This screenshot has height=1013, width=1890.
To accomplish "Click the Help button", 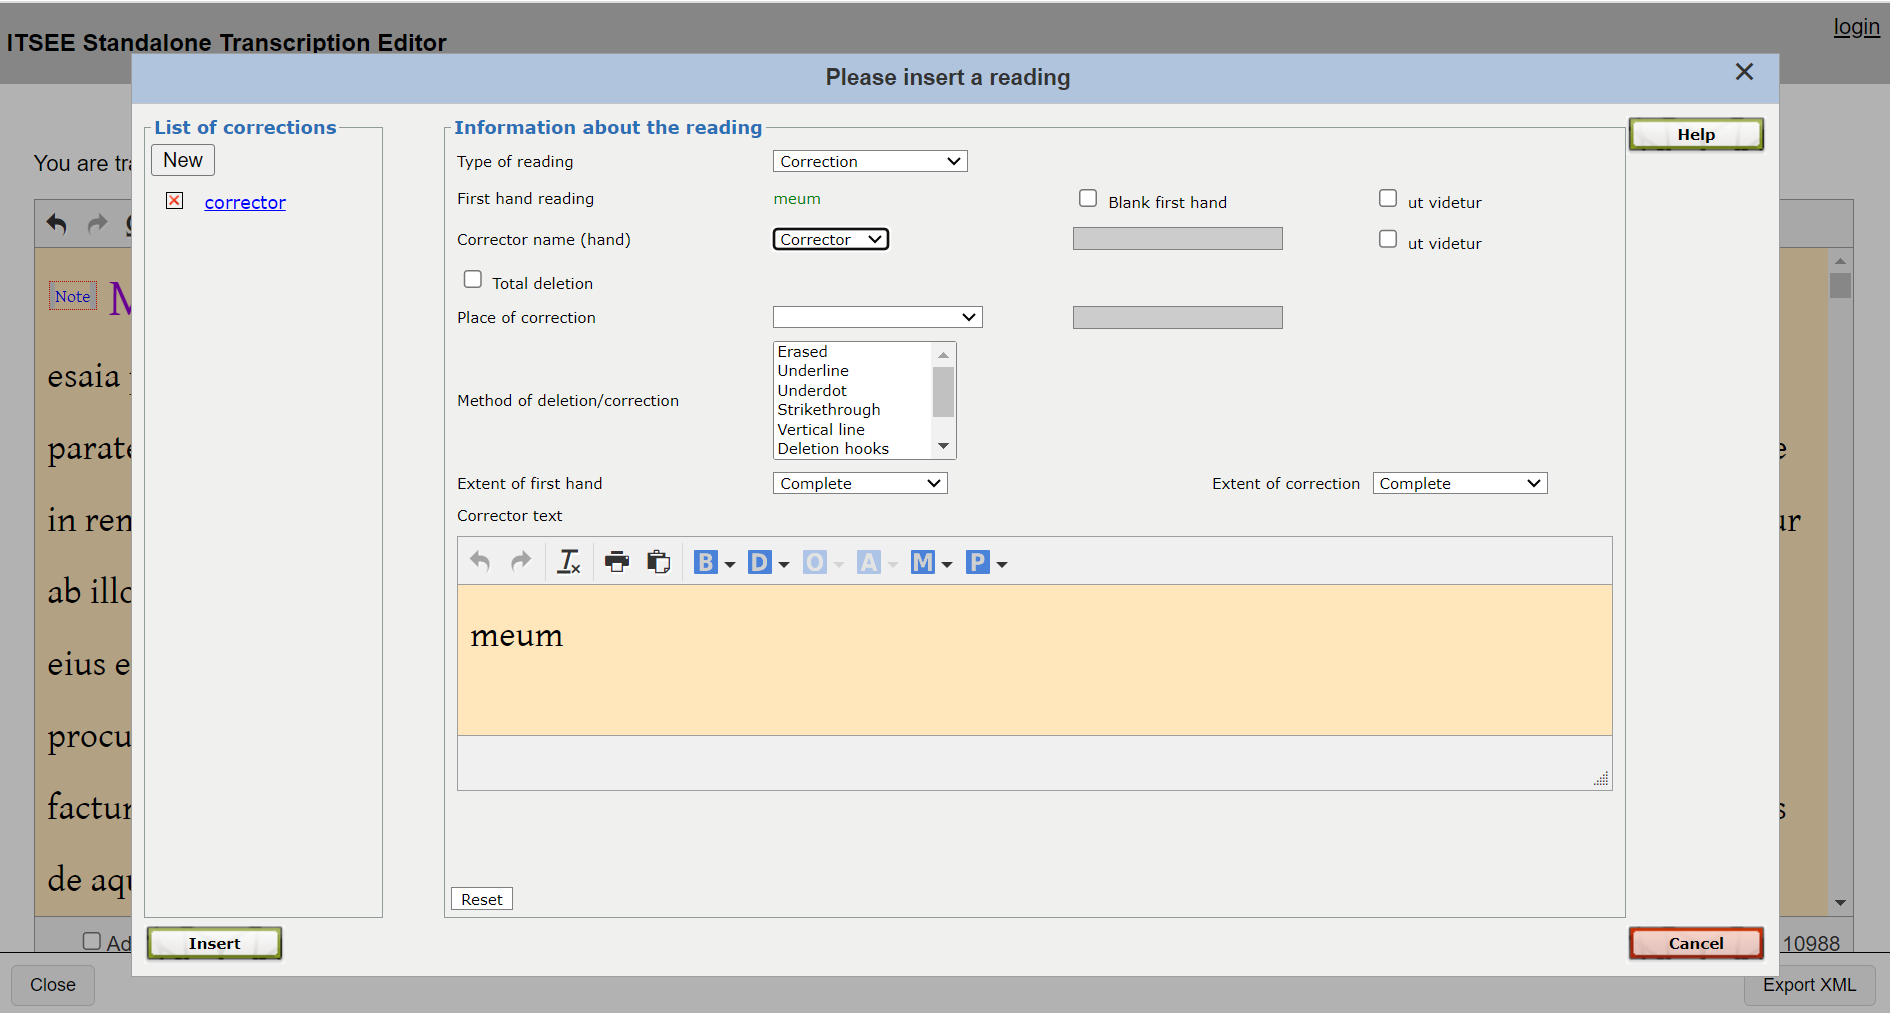I will tap(1696, 134).
